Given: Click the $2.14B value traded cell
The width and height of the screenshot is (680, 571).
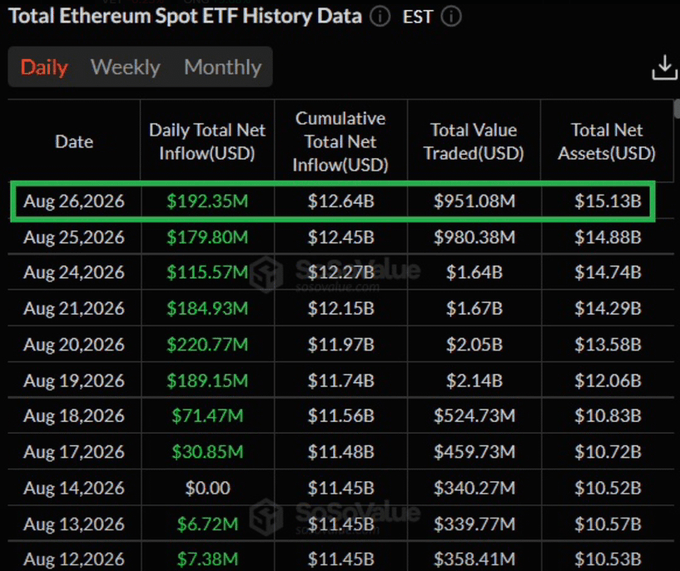Looking at the screenshot, I should point(474,381).
